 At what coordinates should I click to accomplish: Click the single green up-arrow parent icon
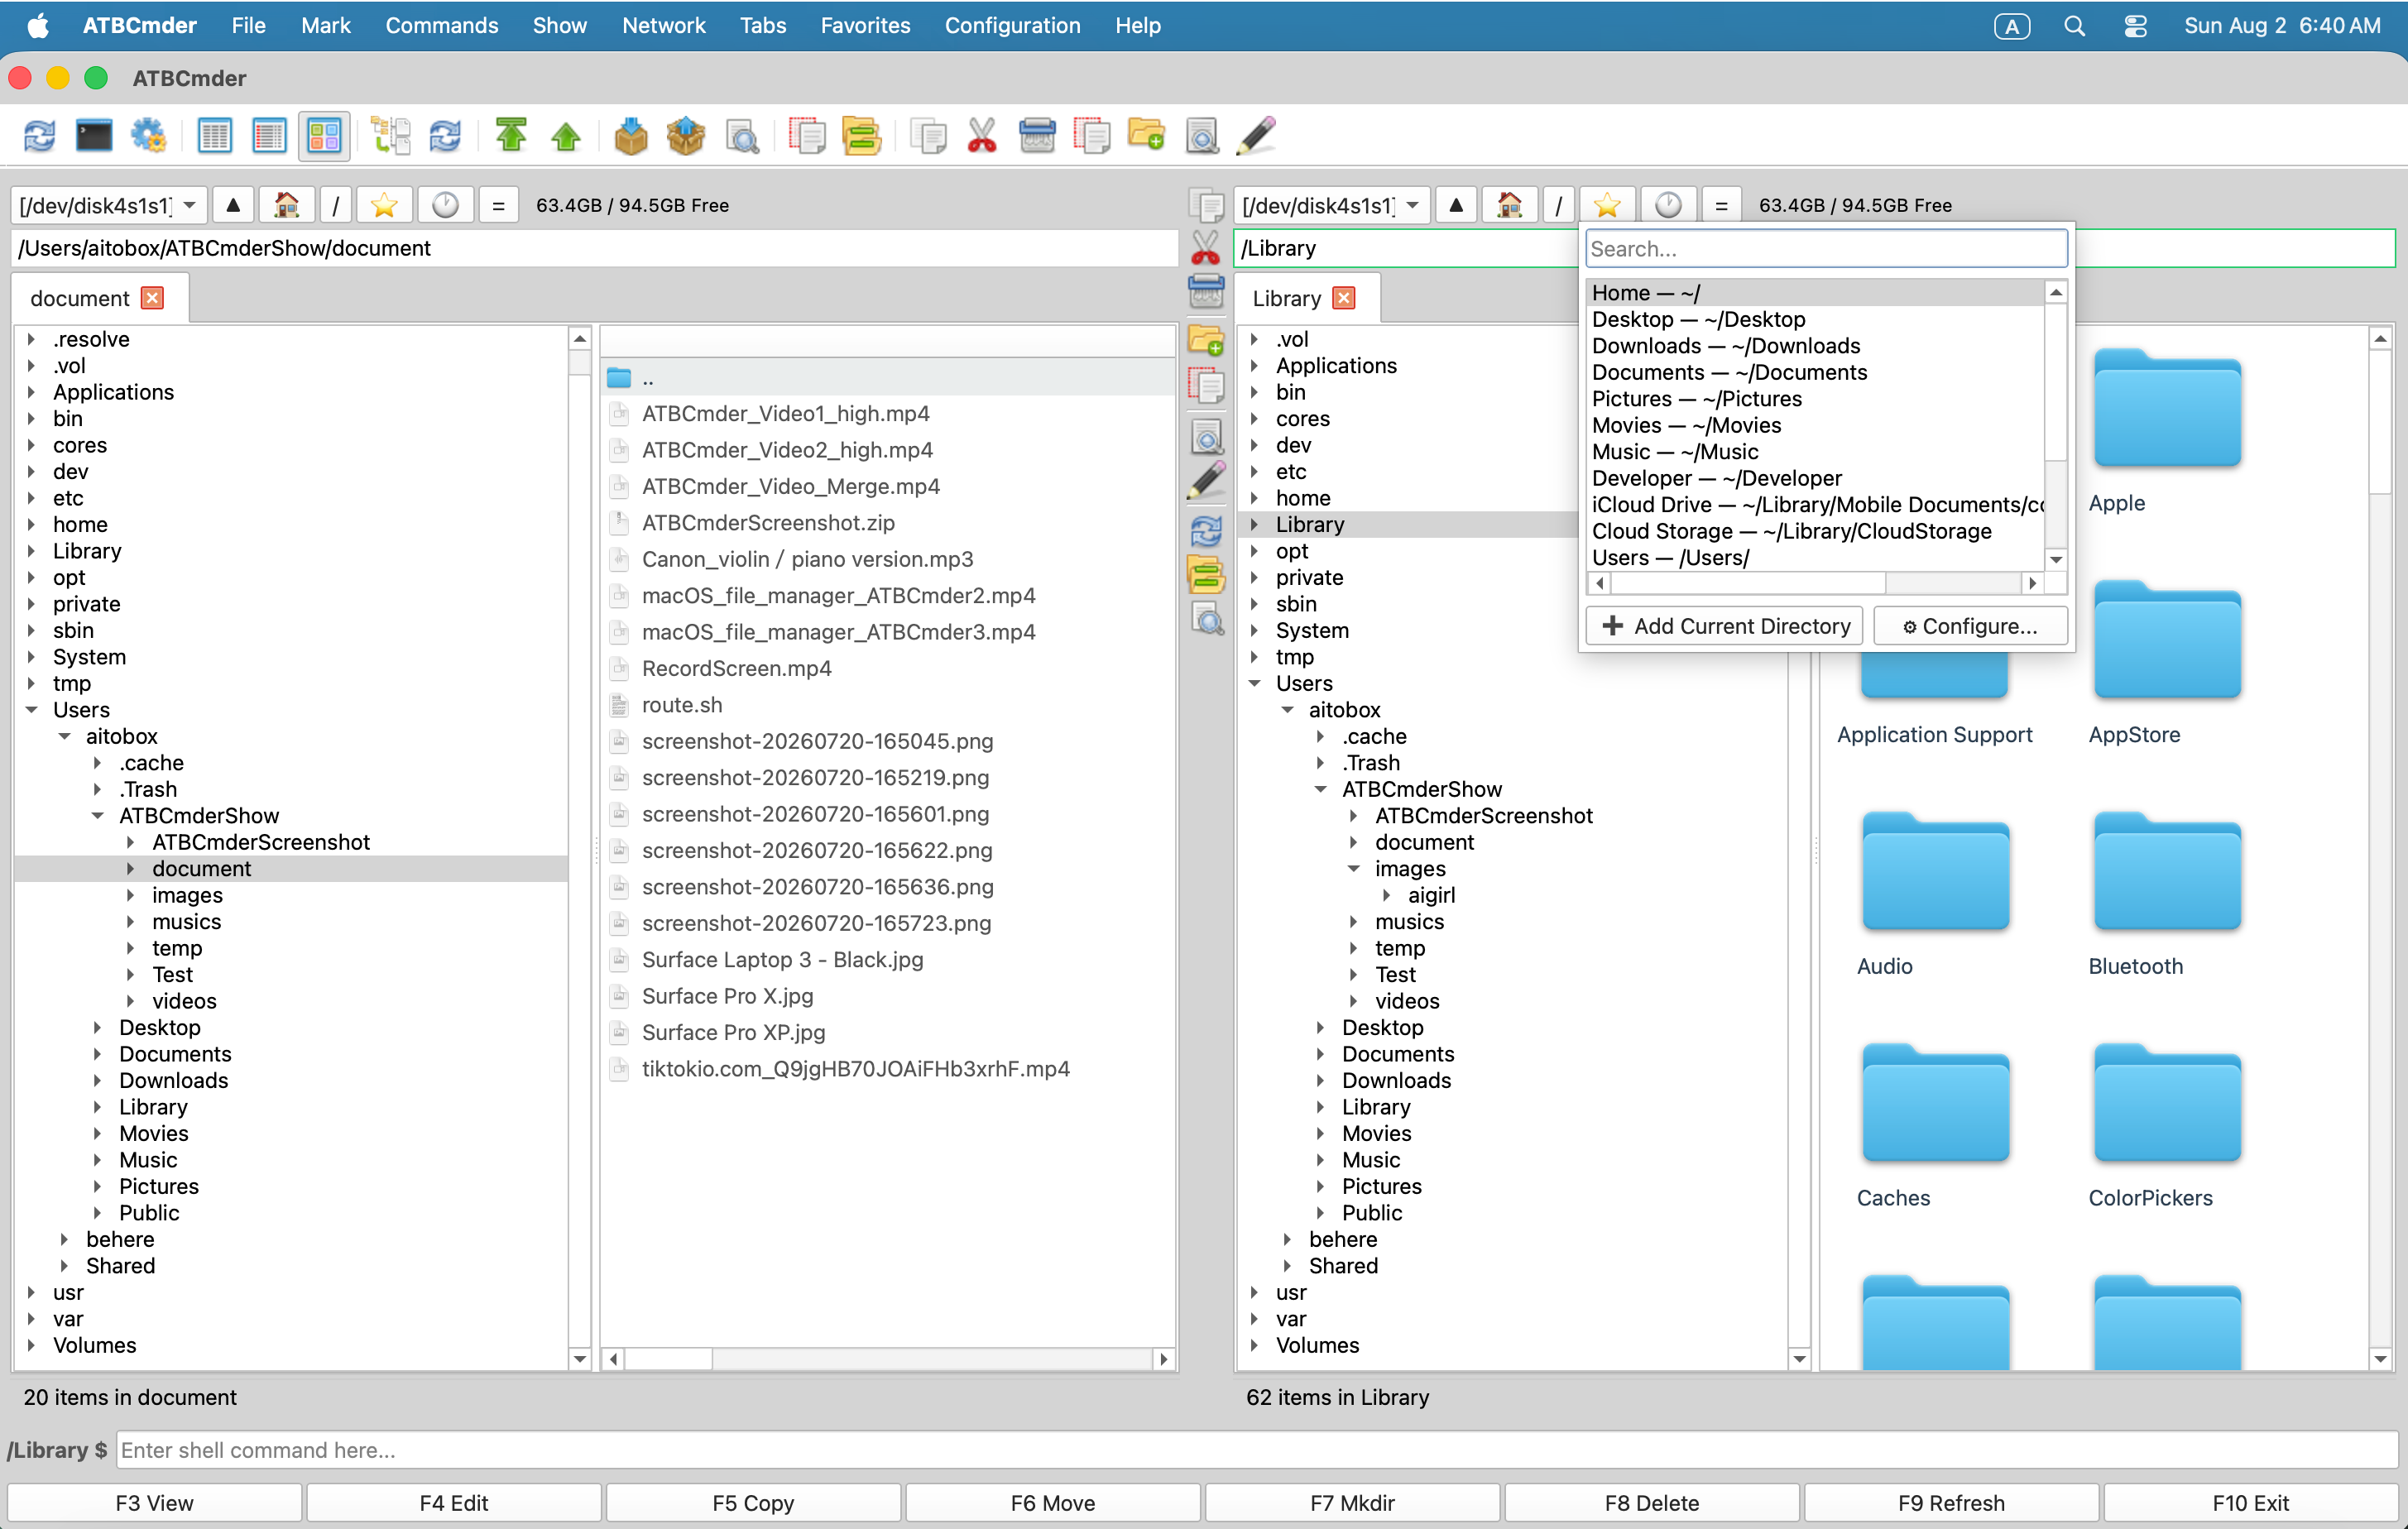click(x=566, y=135)
